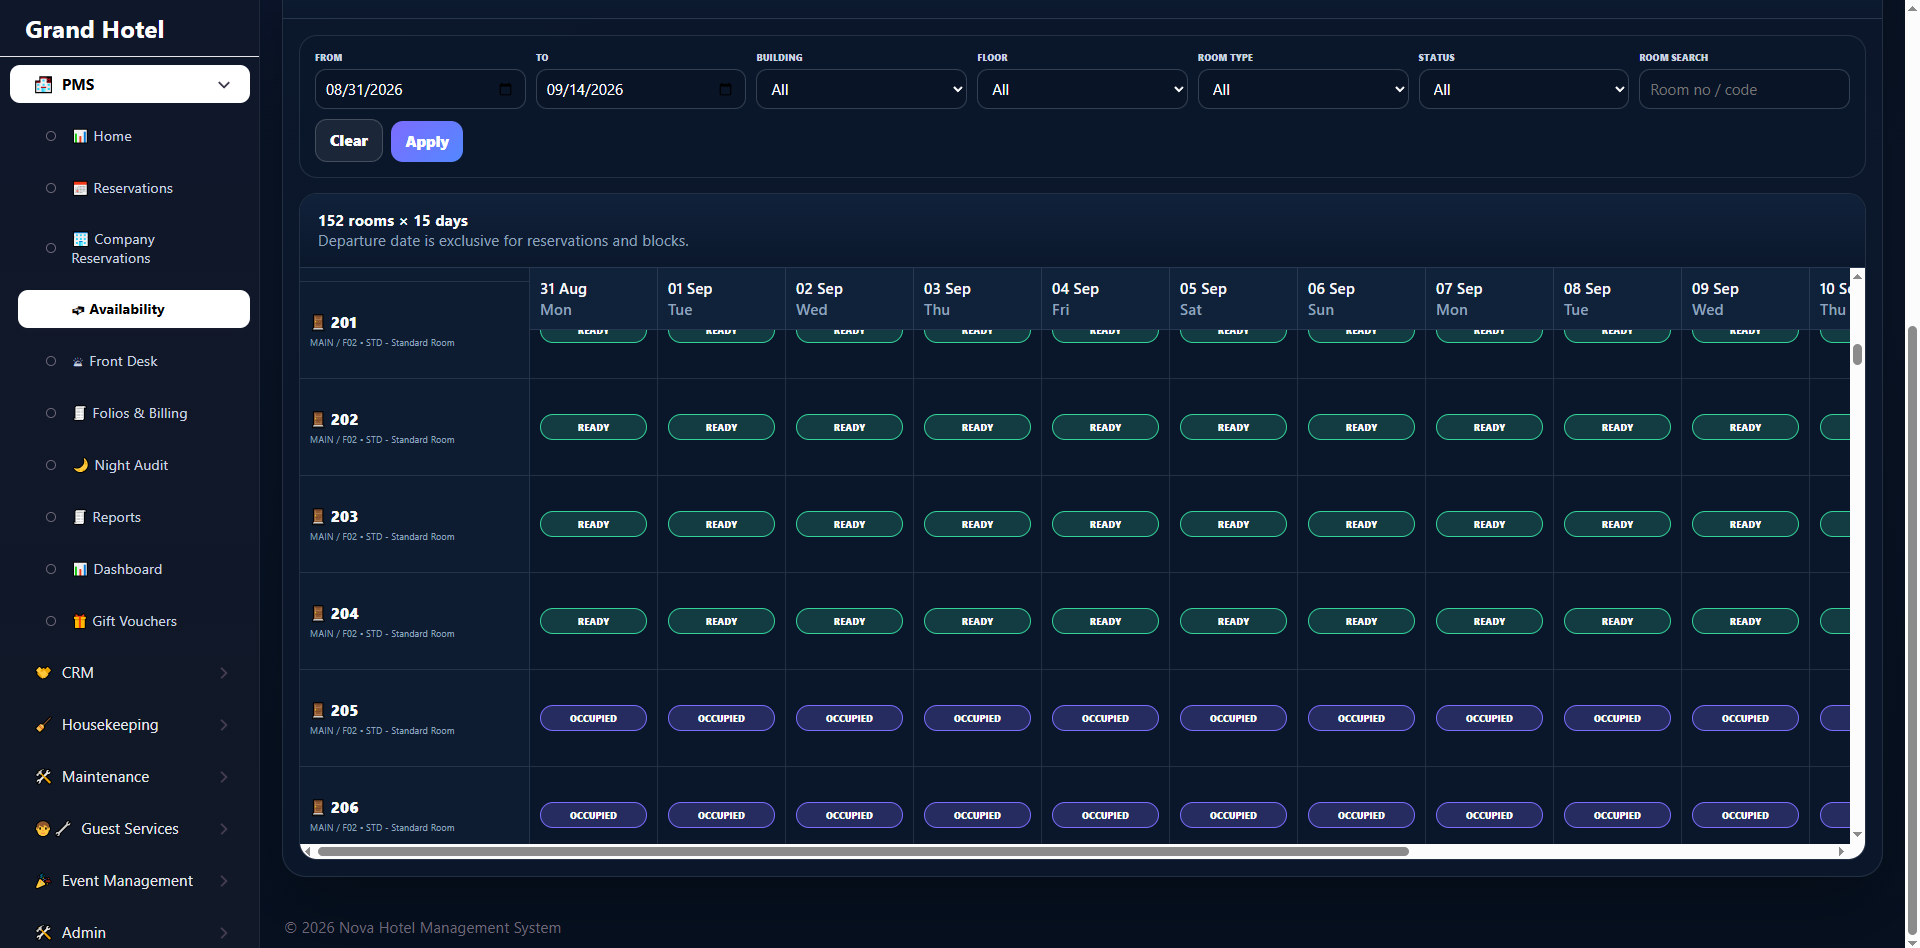
Task: Go to Front Desk page
Action: click(x=123, y=362)
